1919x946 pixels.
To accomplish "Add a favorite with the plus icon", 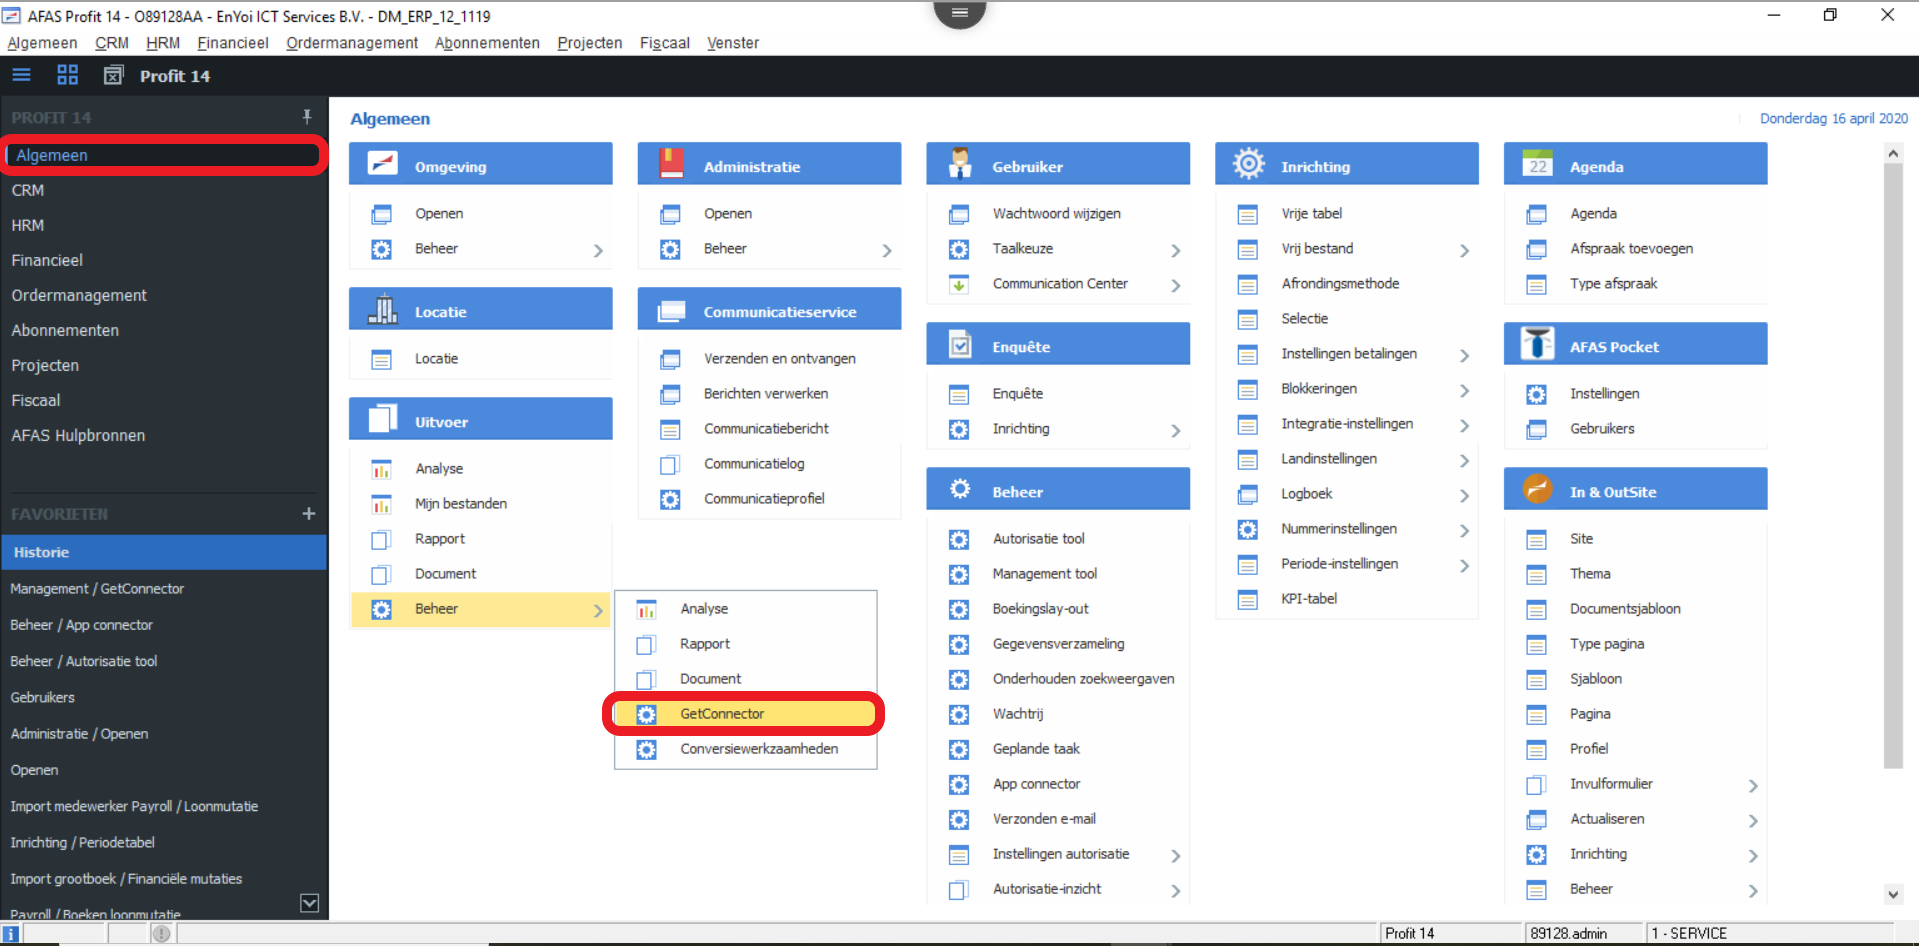I will tap(309, 513).
